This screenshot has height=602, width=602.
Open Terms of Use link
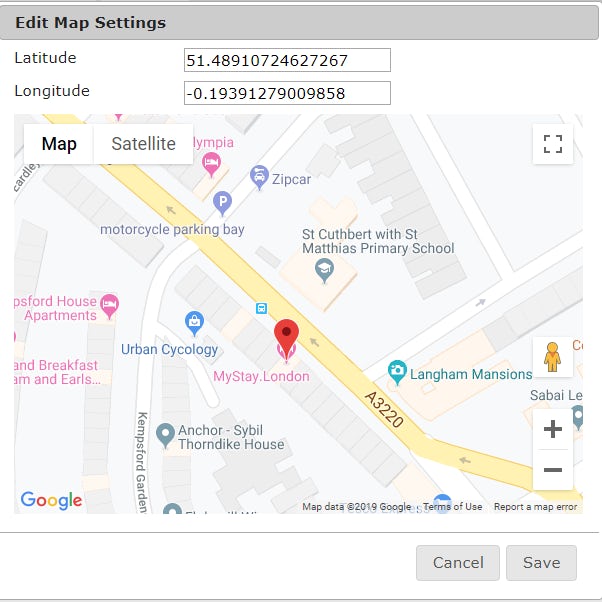click(x=452, y=507)
